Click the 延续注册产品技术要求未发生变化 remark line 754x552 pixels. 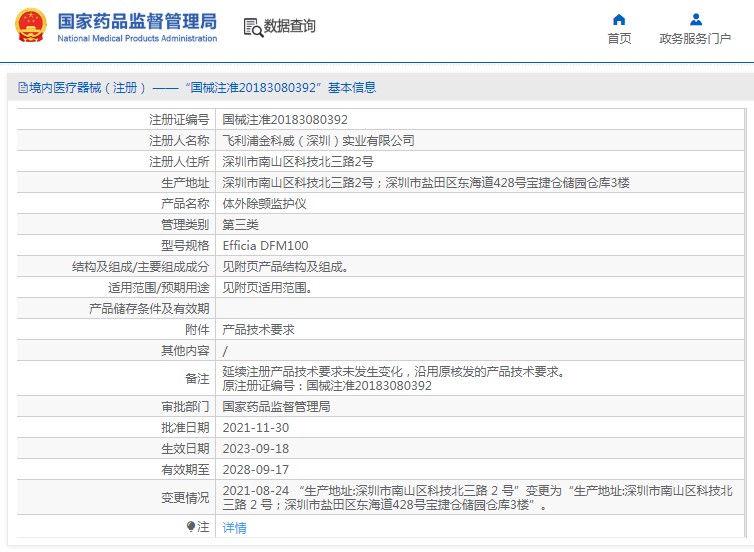pos(394,371)
